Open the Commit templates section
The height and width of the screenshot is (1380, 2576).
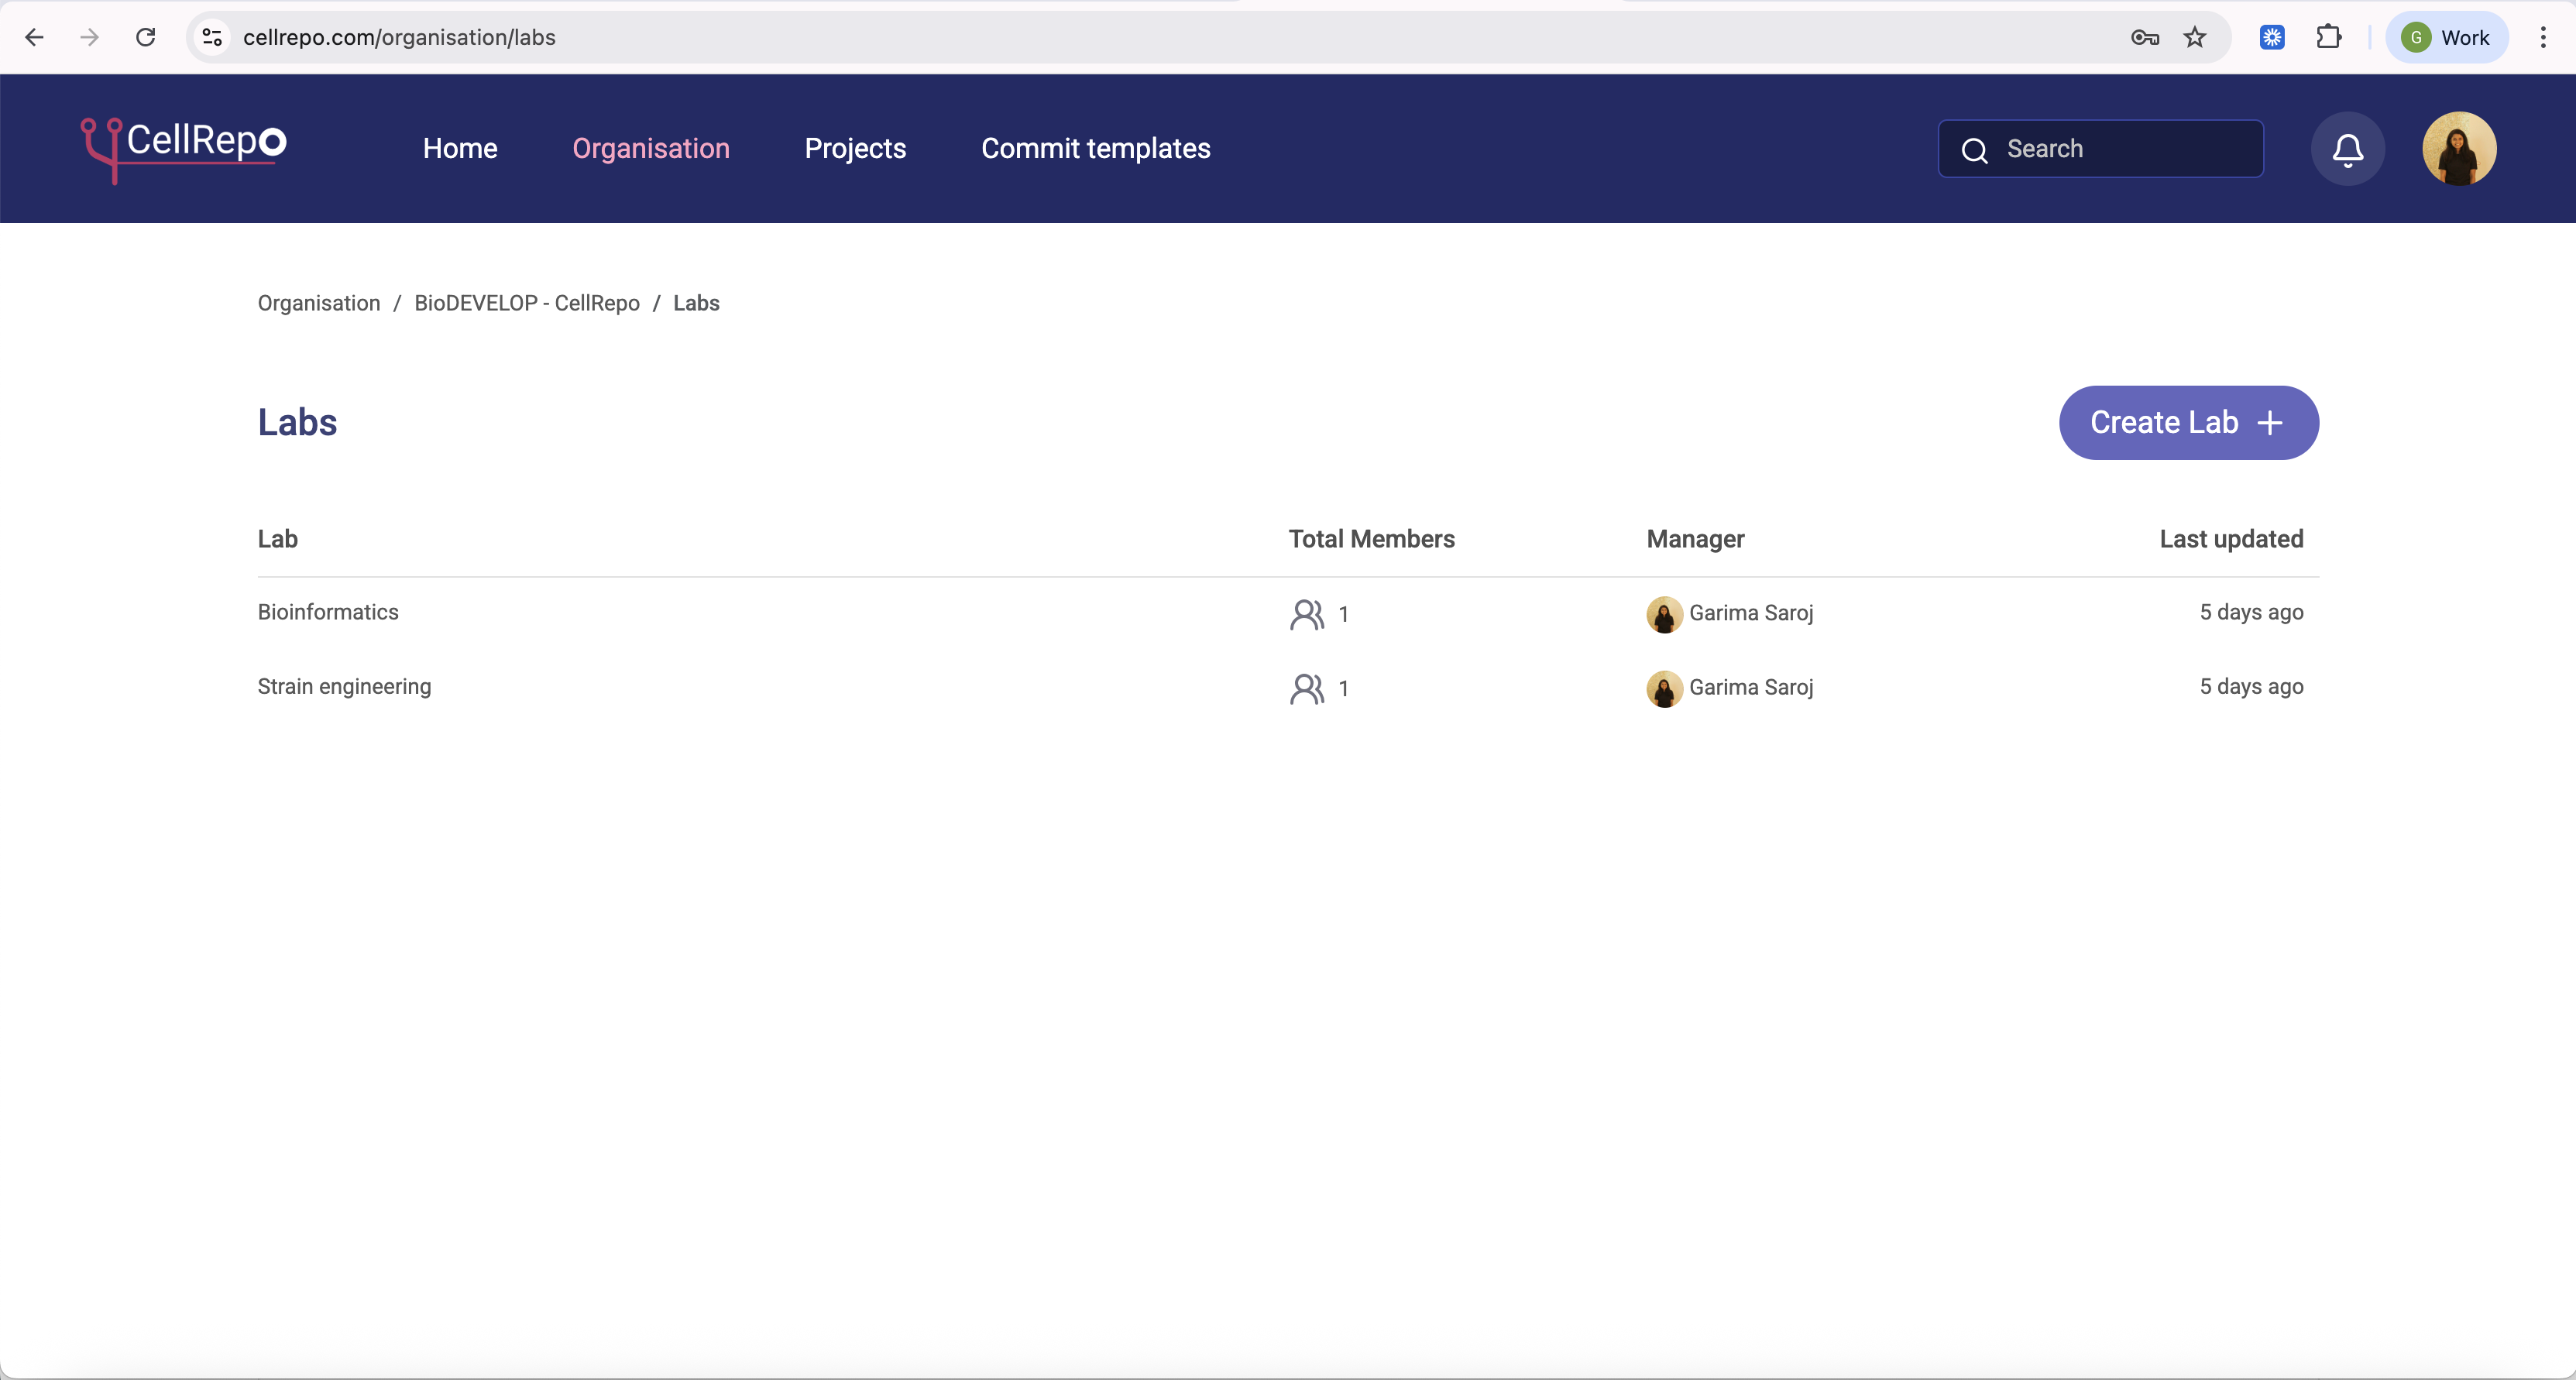pos(1096,148)
